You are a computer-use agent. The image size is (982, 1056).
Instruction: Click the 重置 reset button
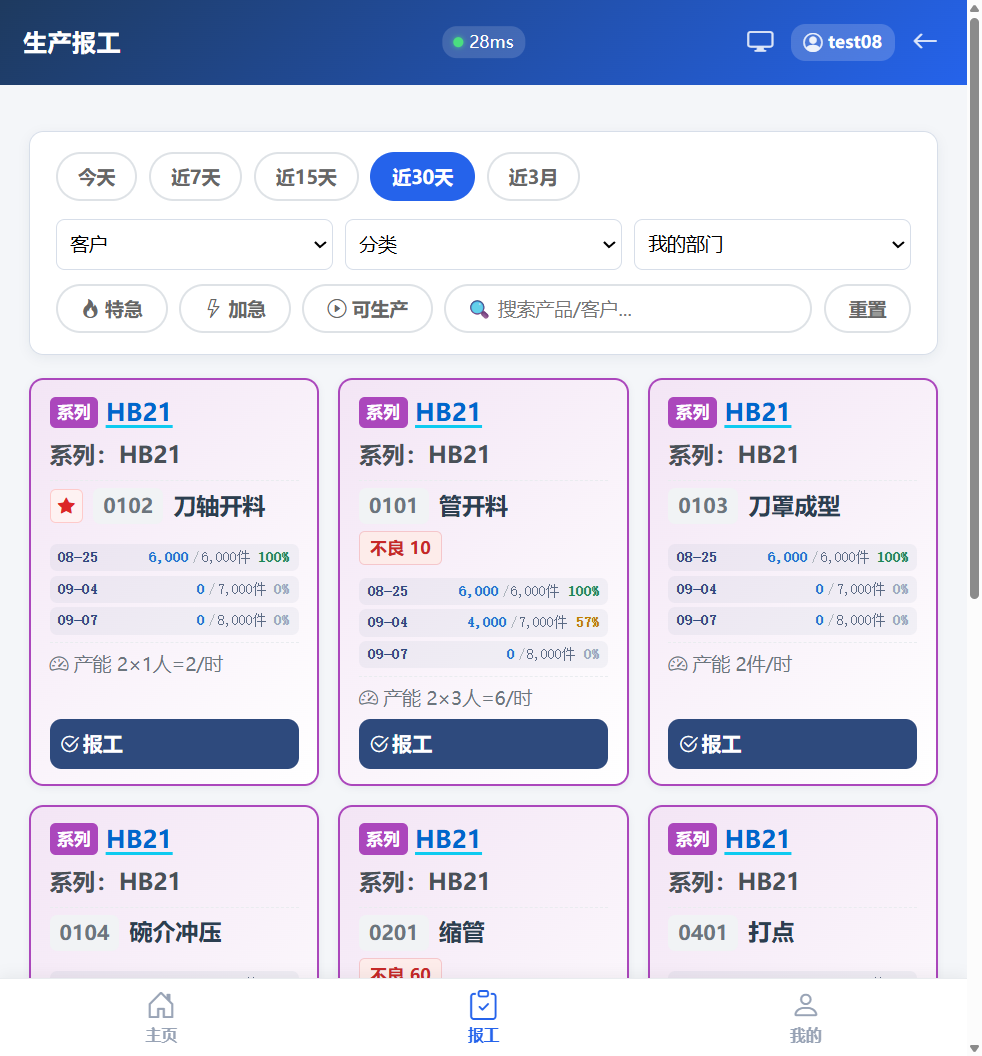pos(867,309)
